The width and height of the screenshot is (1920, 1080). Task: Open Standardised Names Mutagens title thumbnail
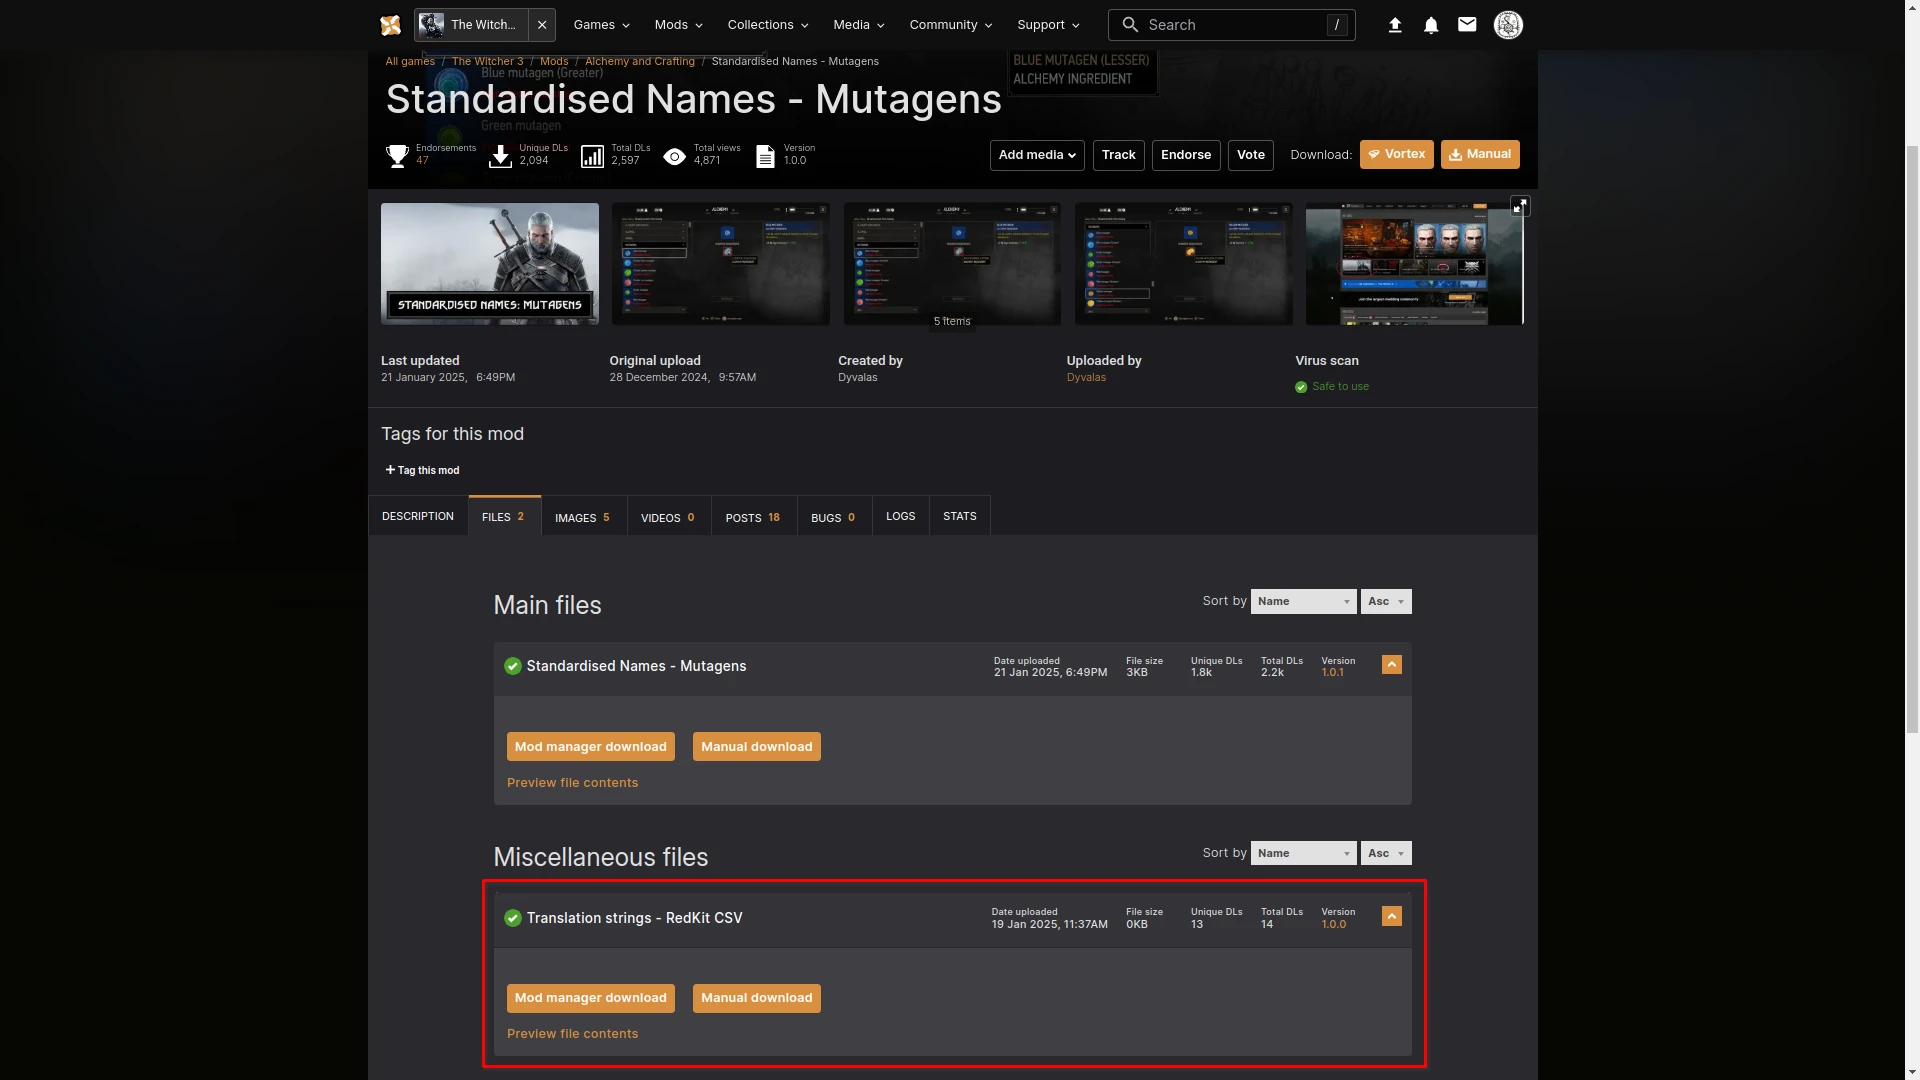(490, 264)
